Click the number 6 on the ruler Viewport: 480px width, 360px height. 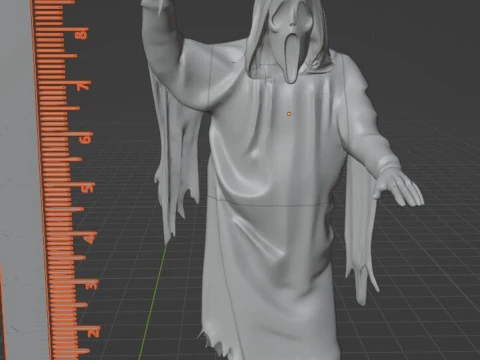86,138
